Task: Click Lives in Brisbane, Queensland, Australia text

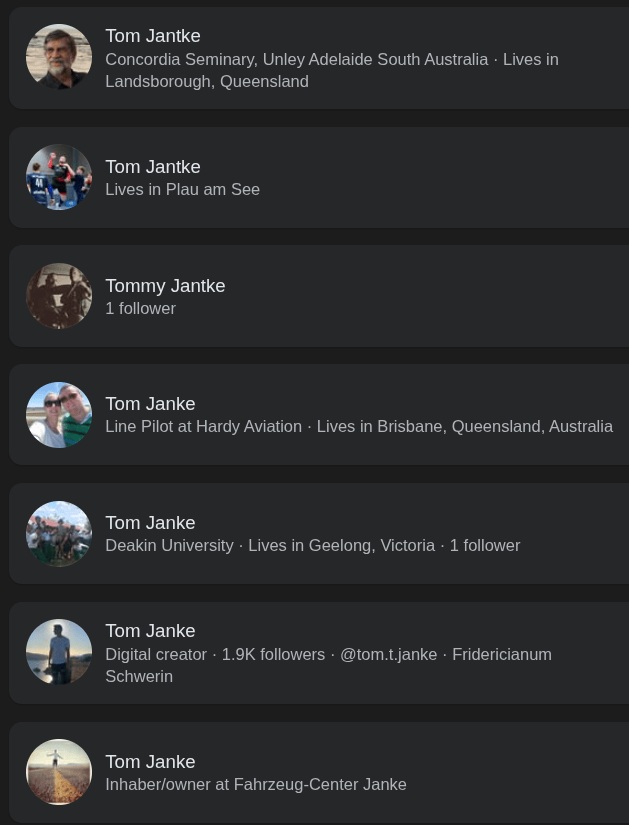Action: coord(465,426)
